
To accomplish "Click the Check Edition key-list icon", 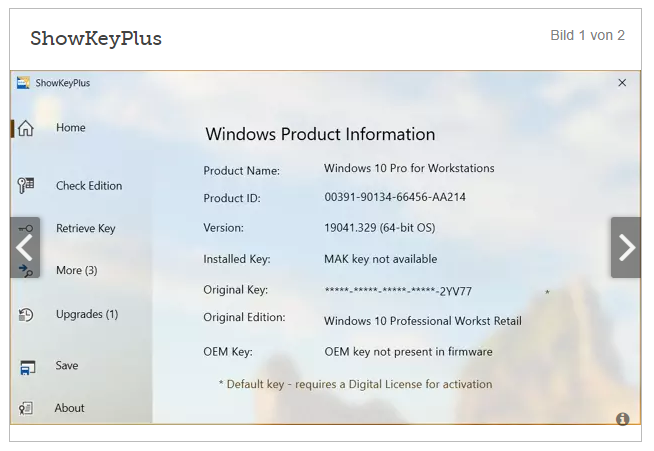I will point(25,185).
